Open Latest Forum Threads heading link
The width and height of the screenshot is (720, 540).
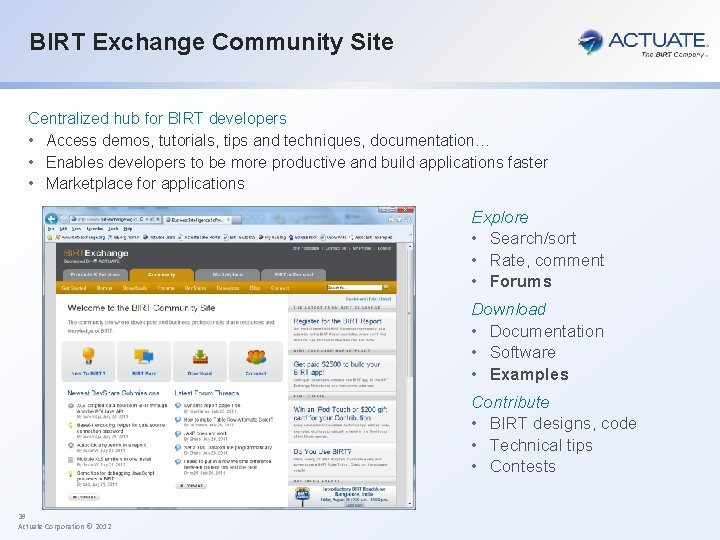(x=207, y=393)
